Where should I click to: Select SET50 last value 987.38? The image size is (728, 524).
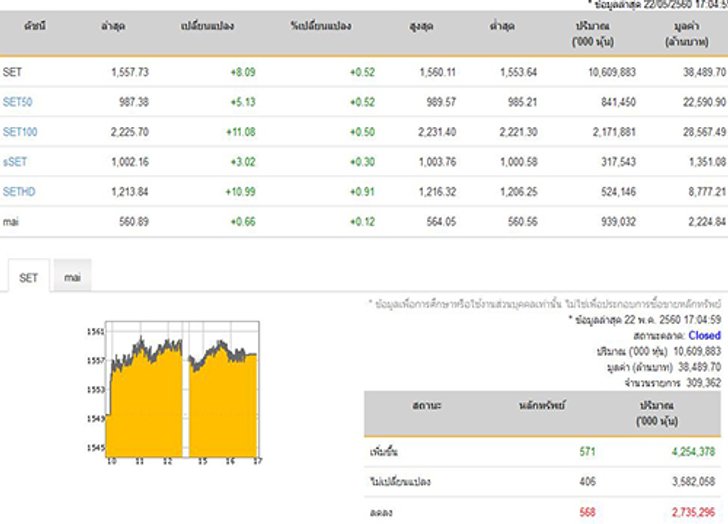[134, 102]
